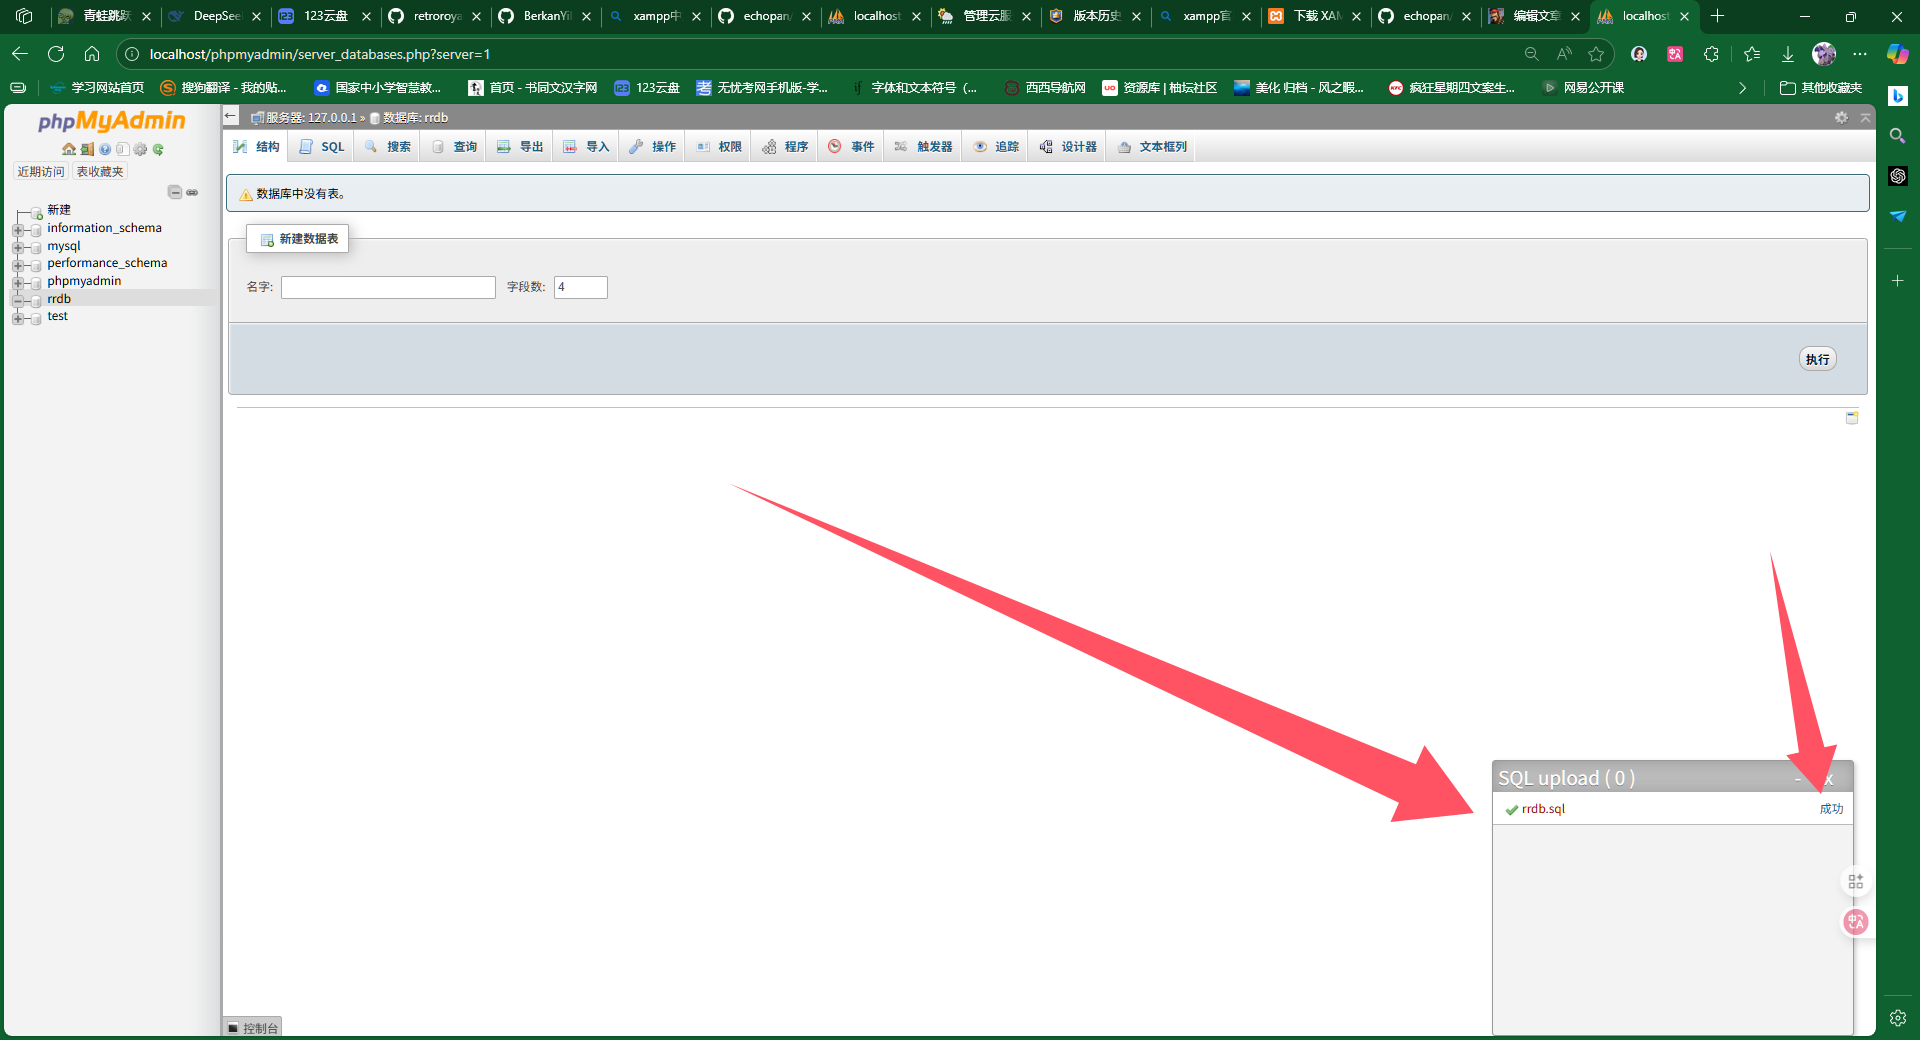
Task: Open page settings gear at top right
Action: (x=1841, y=117)
